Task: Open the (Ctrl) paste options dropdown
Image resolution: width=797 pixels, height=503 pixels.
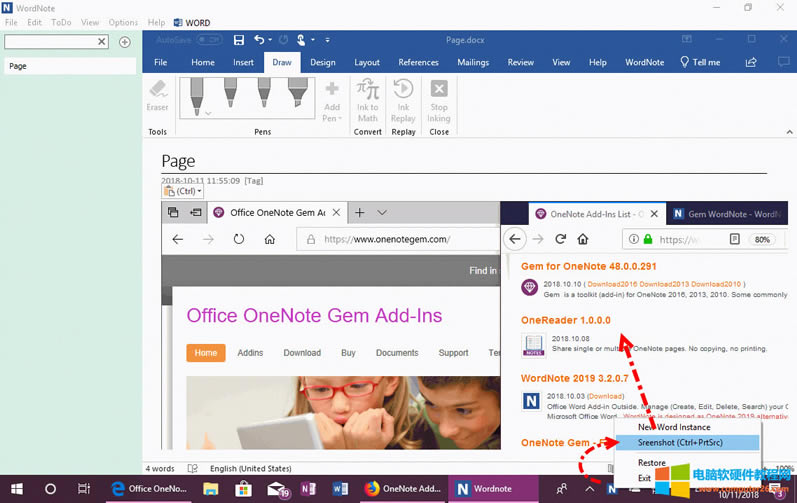Action: point(182,191)
